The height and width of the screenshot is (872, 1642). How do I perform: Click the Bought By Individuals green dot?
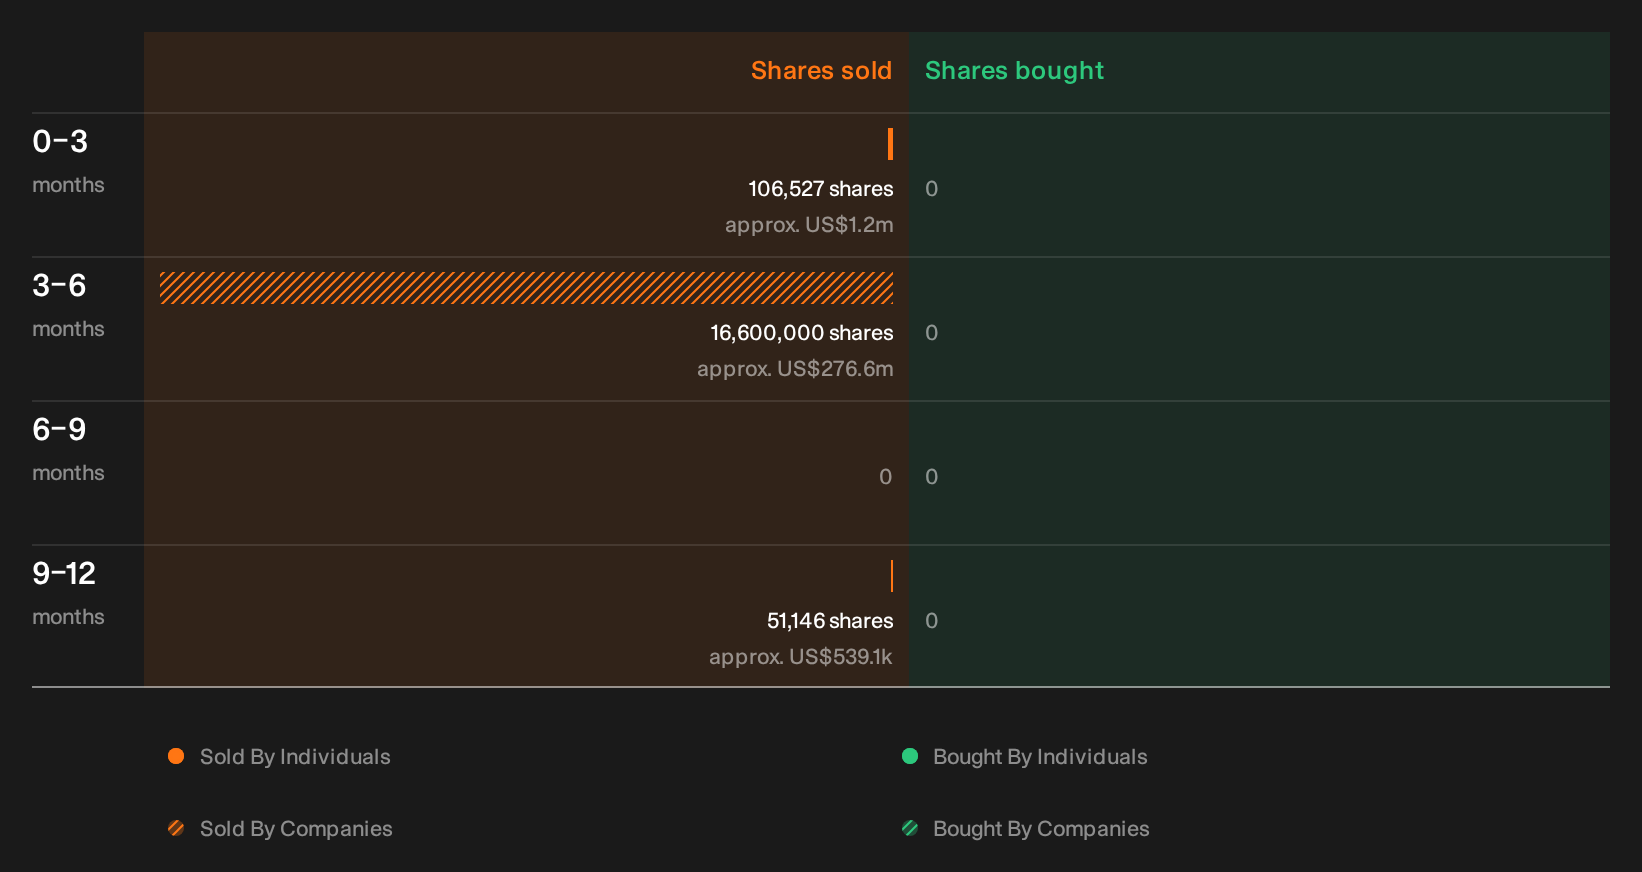click(910, 756)
